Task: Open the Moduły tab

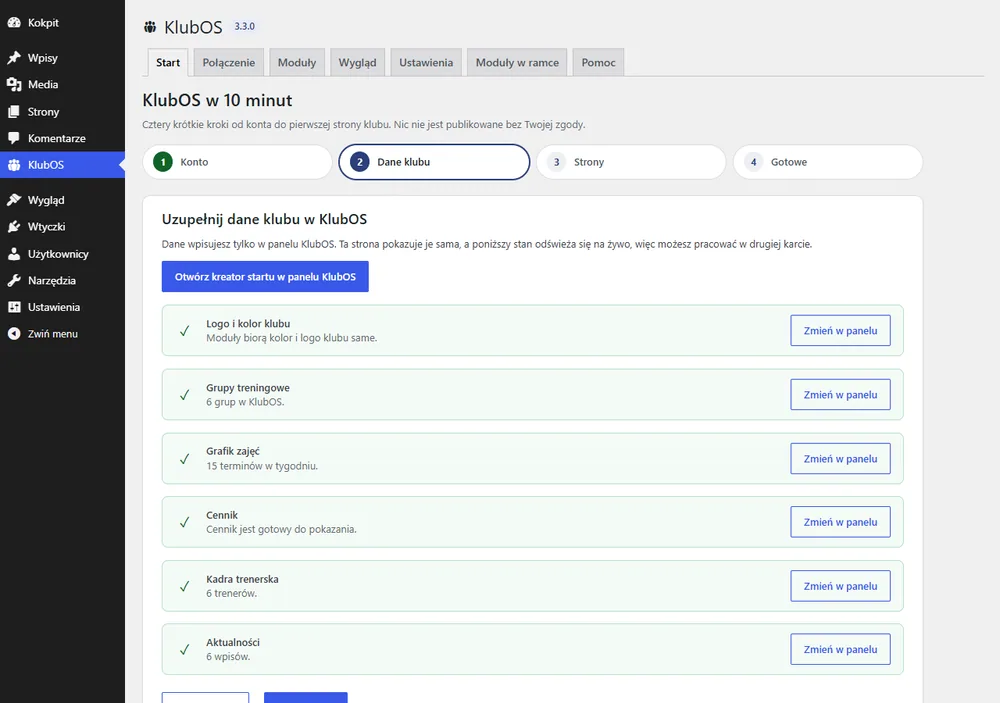Action: tap(297, 63)
